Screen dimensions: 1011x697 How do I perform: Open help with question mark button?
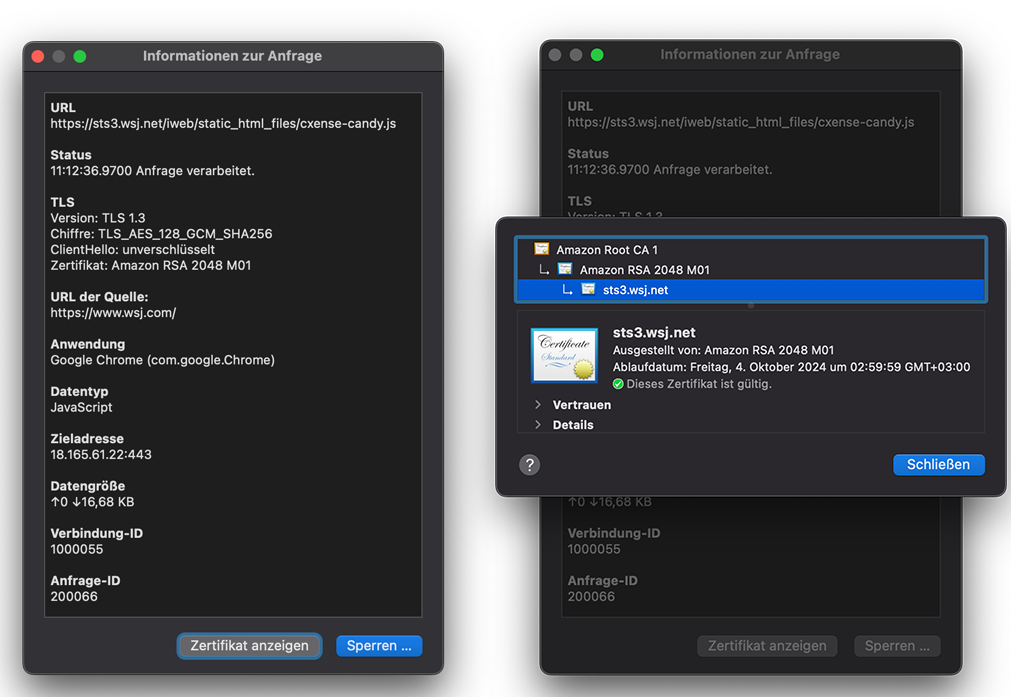[x=529, y=464]
